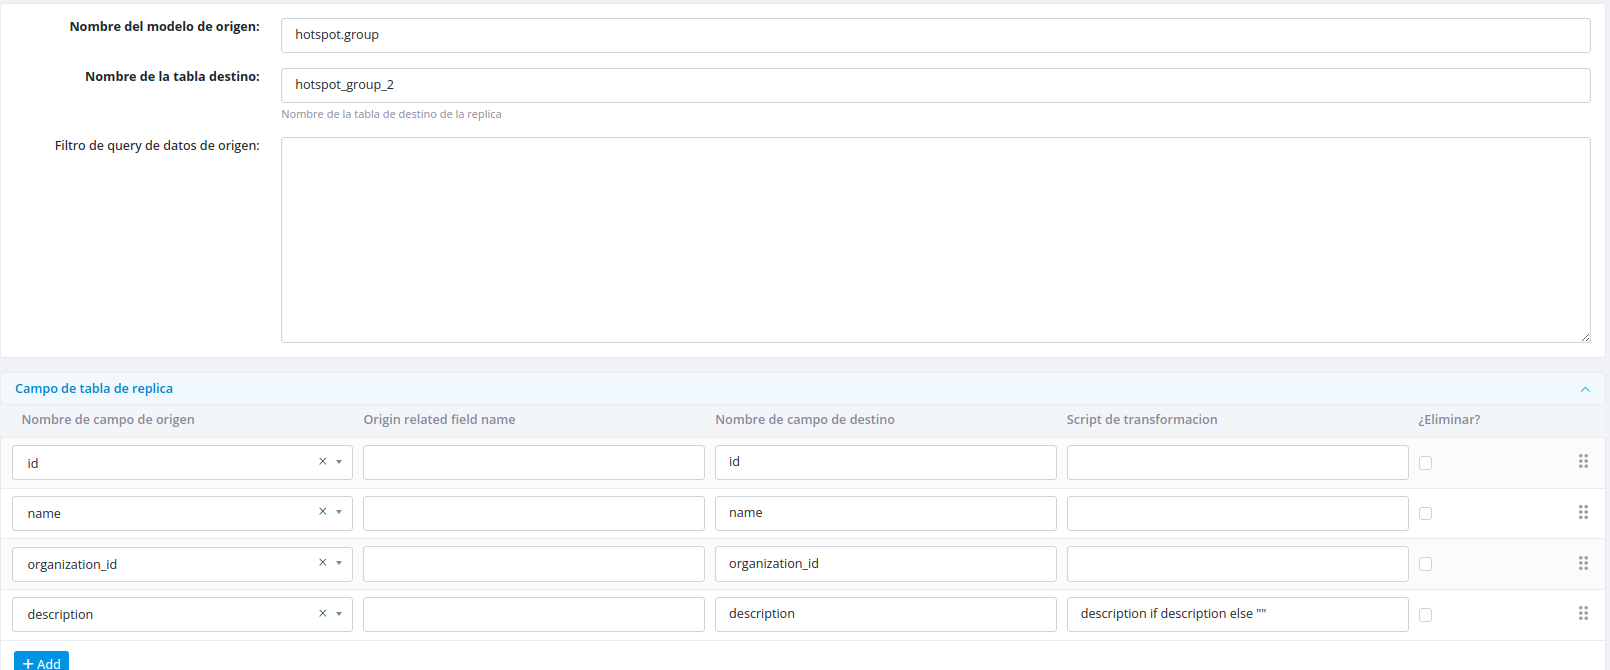The height and width of the screenshot is (670, 1610).
Task: Open the 'organization_id' origin field dropdown
Action: pos(339,563)
